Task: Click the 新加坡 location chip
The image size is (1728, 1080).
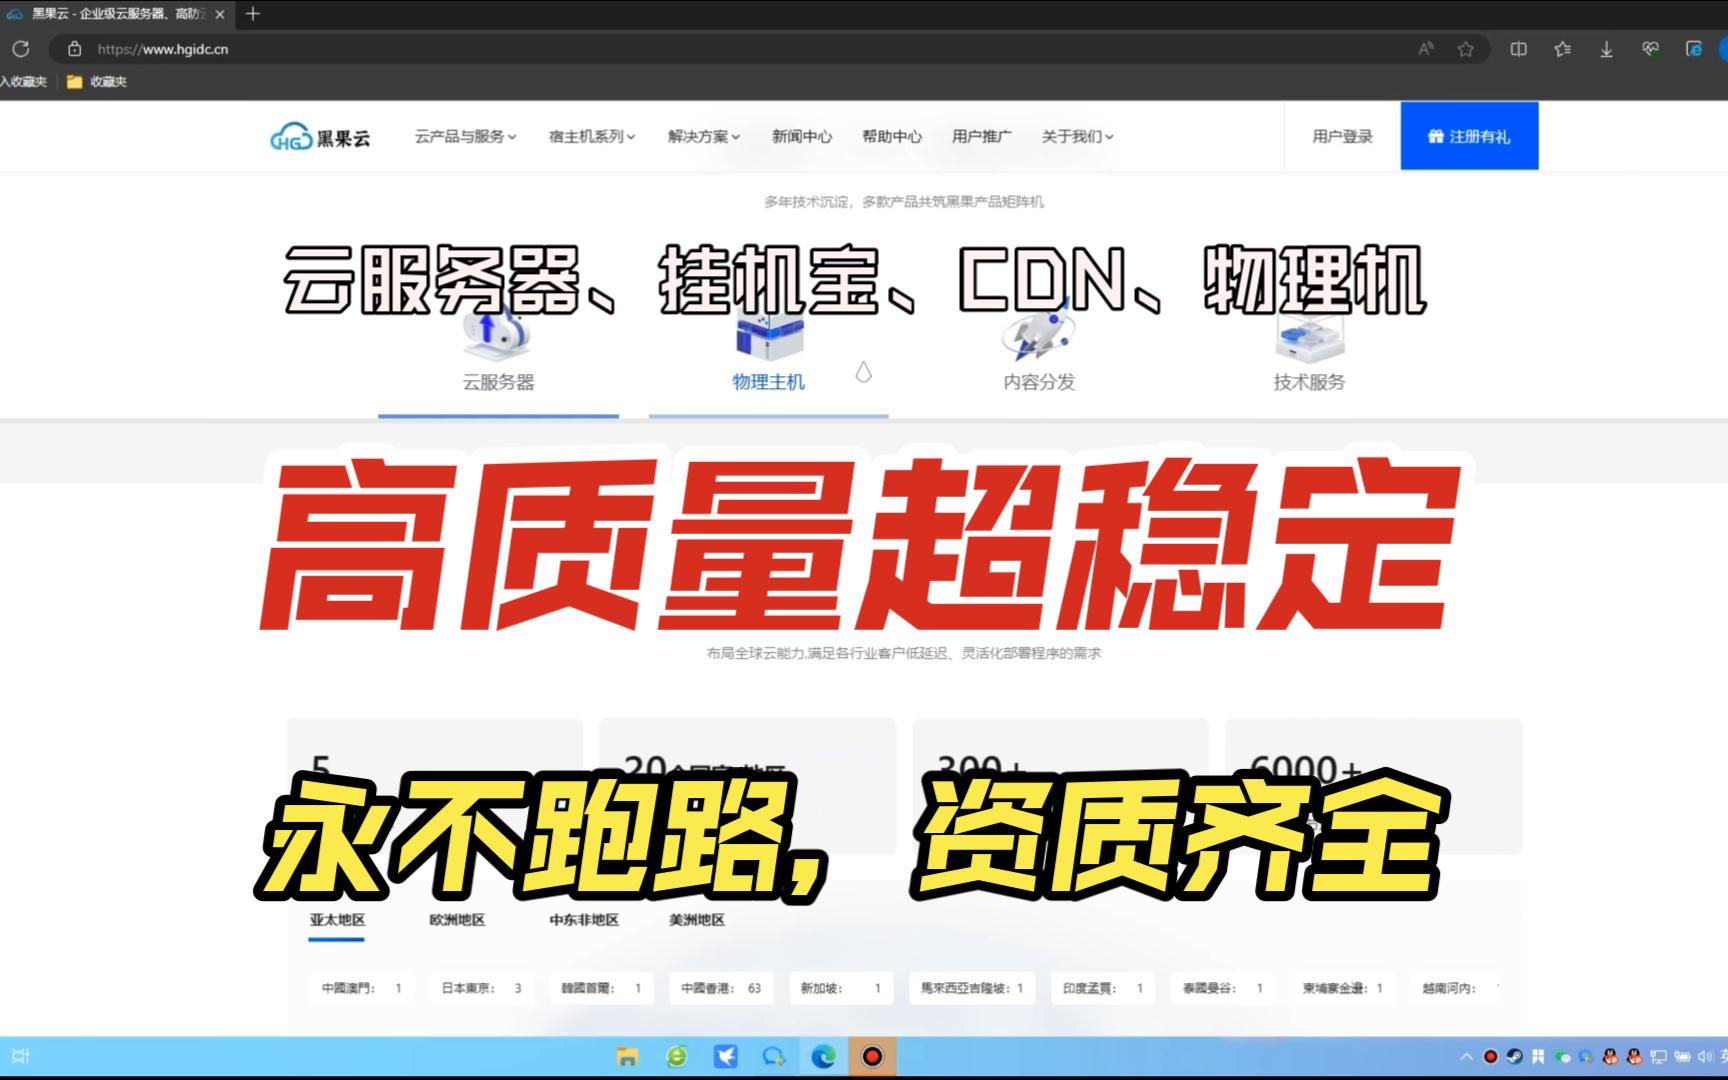Action: [842, 988]
